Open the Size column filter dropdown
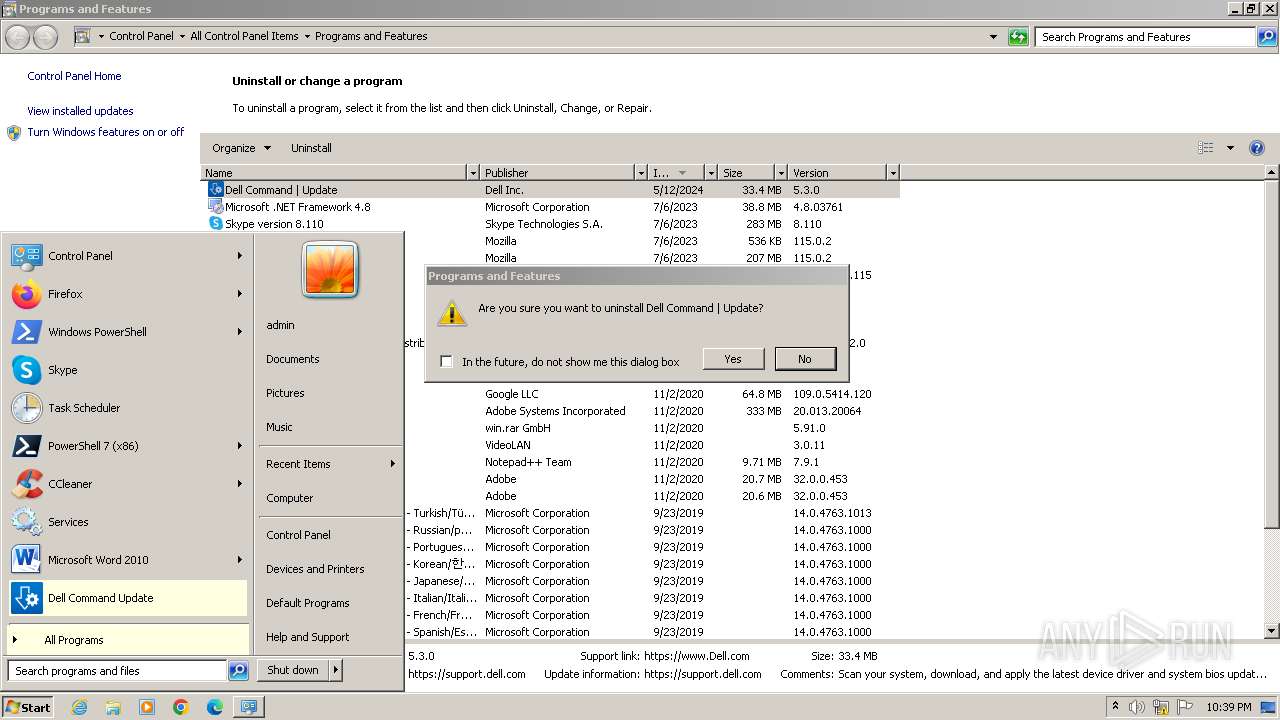 click(x=781, y=173)
